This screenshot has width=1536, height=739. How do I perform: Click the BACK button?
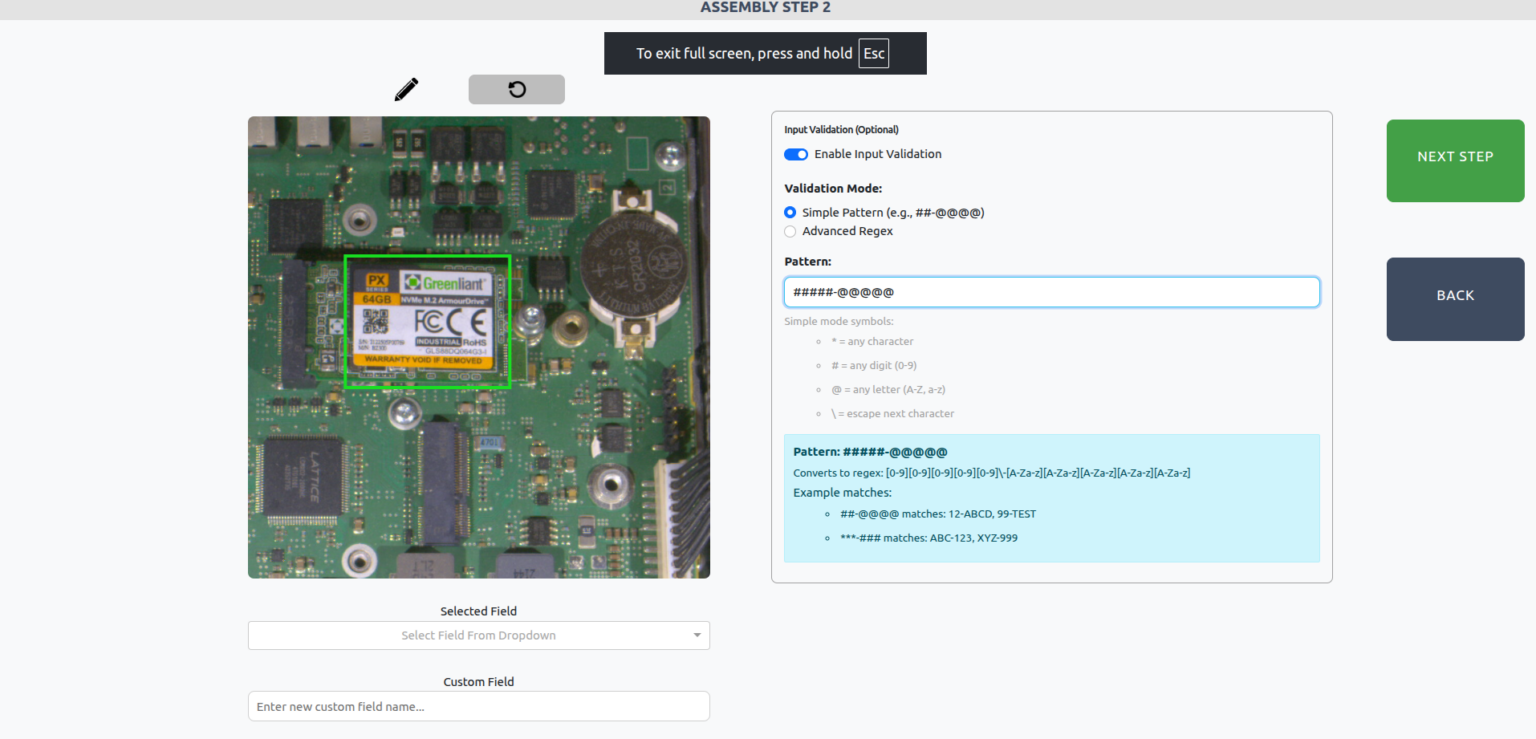click(1455, 296)
